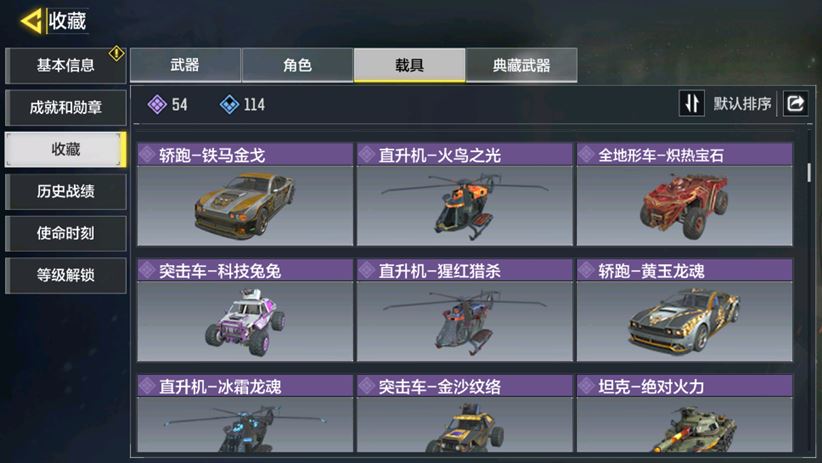The width and height of the screenshot is (822, 463).
Task: Click the purple diamond count icon
Action: pos(157,104)
